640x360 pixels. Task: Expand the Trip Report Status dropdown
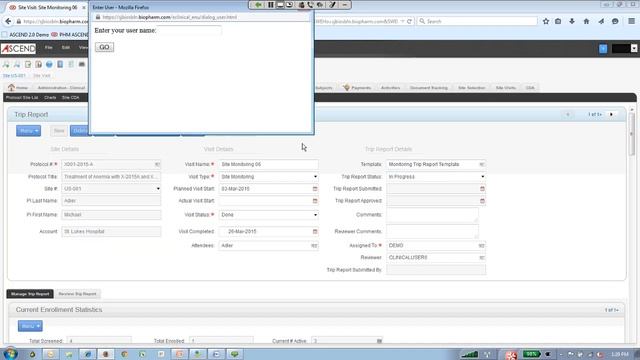[482, 176]
